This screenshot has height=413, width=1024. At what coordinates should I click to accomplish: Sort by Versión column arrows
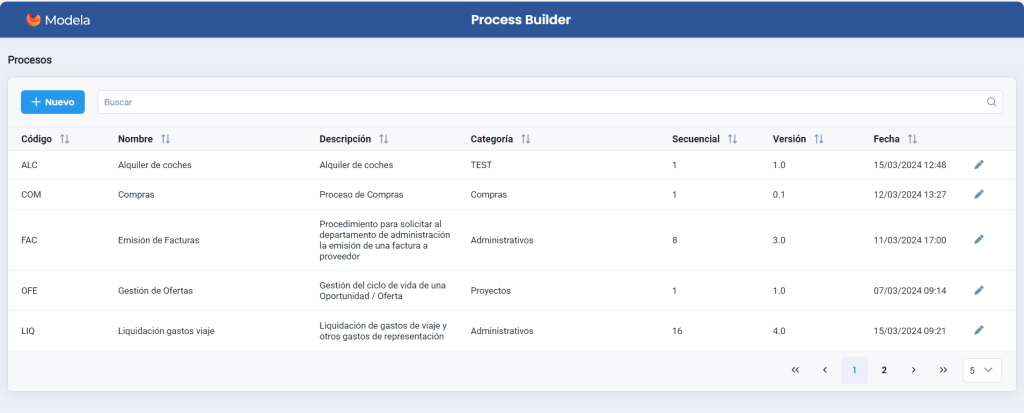pyautogui.click(x=818, y=139)
